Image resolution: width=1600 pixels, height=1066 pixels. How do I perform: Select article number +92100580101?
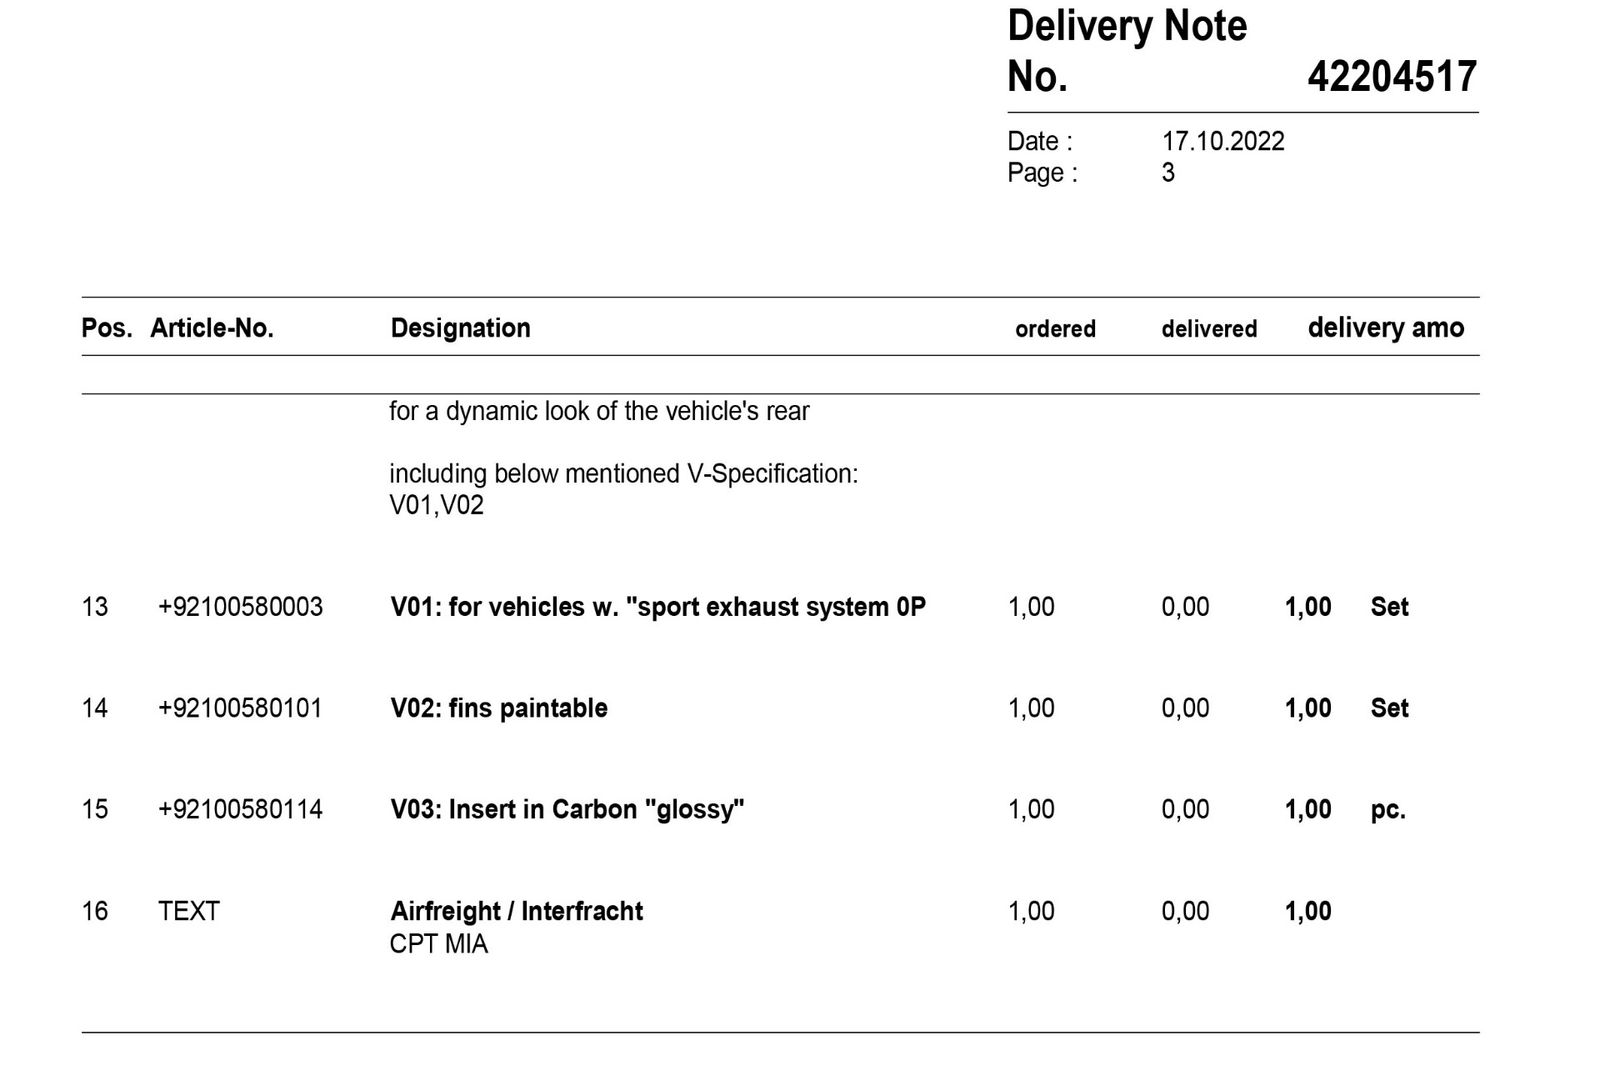click(240, 708)
